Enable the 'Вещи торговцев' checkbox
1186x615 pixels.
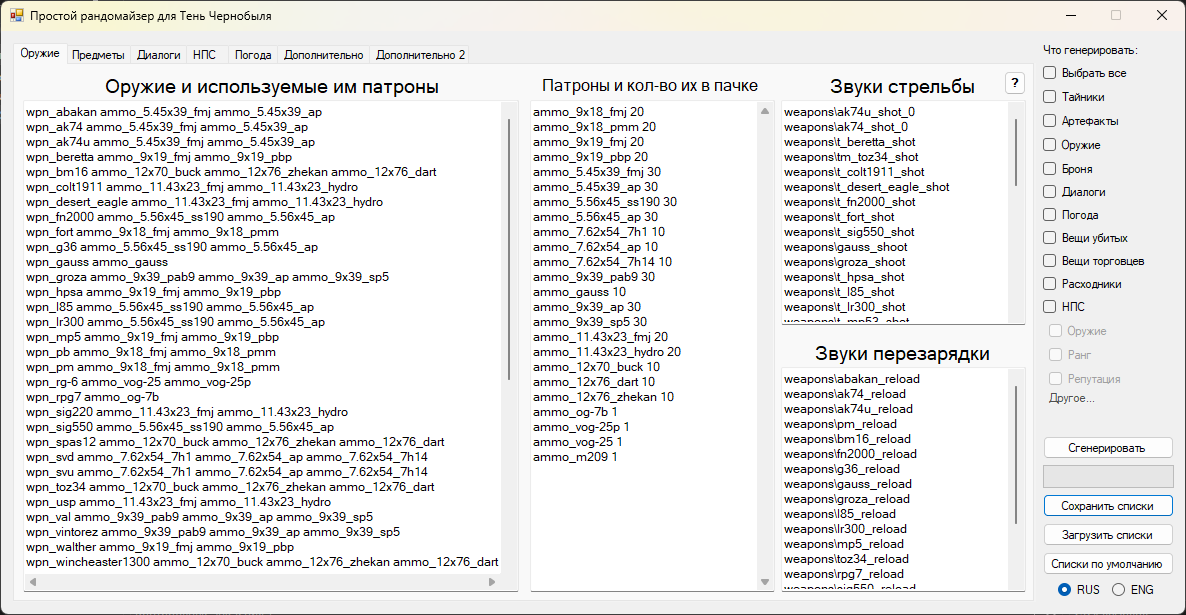pos(1049,261)
